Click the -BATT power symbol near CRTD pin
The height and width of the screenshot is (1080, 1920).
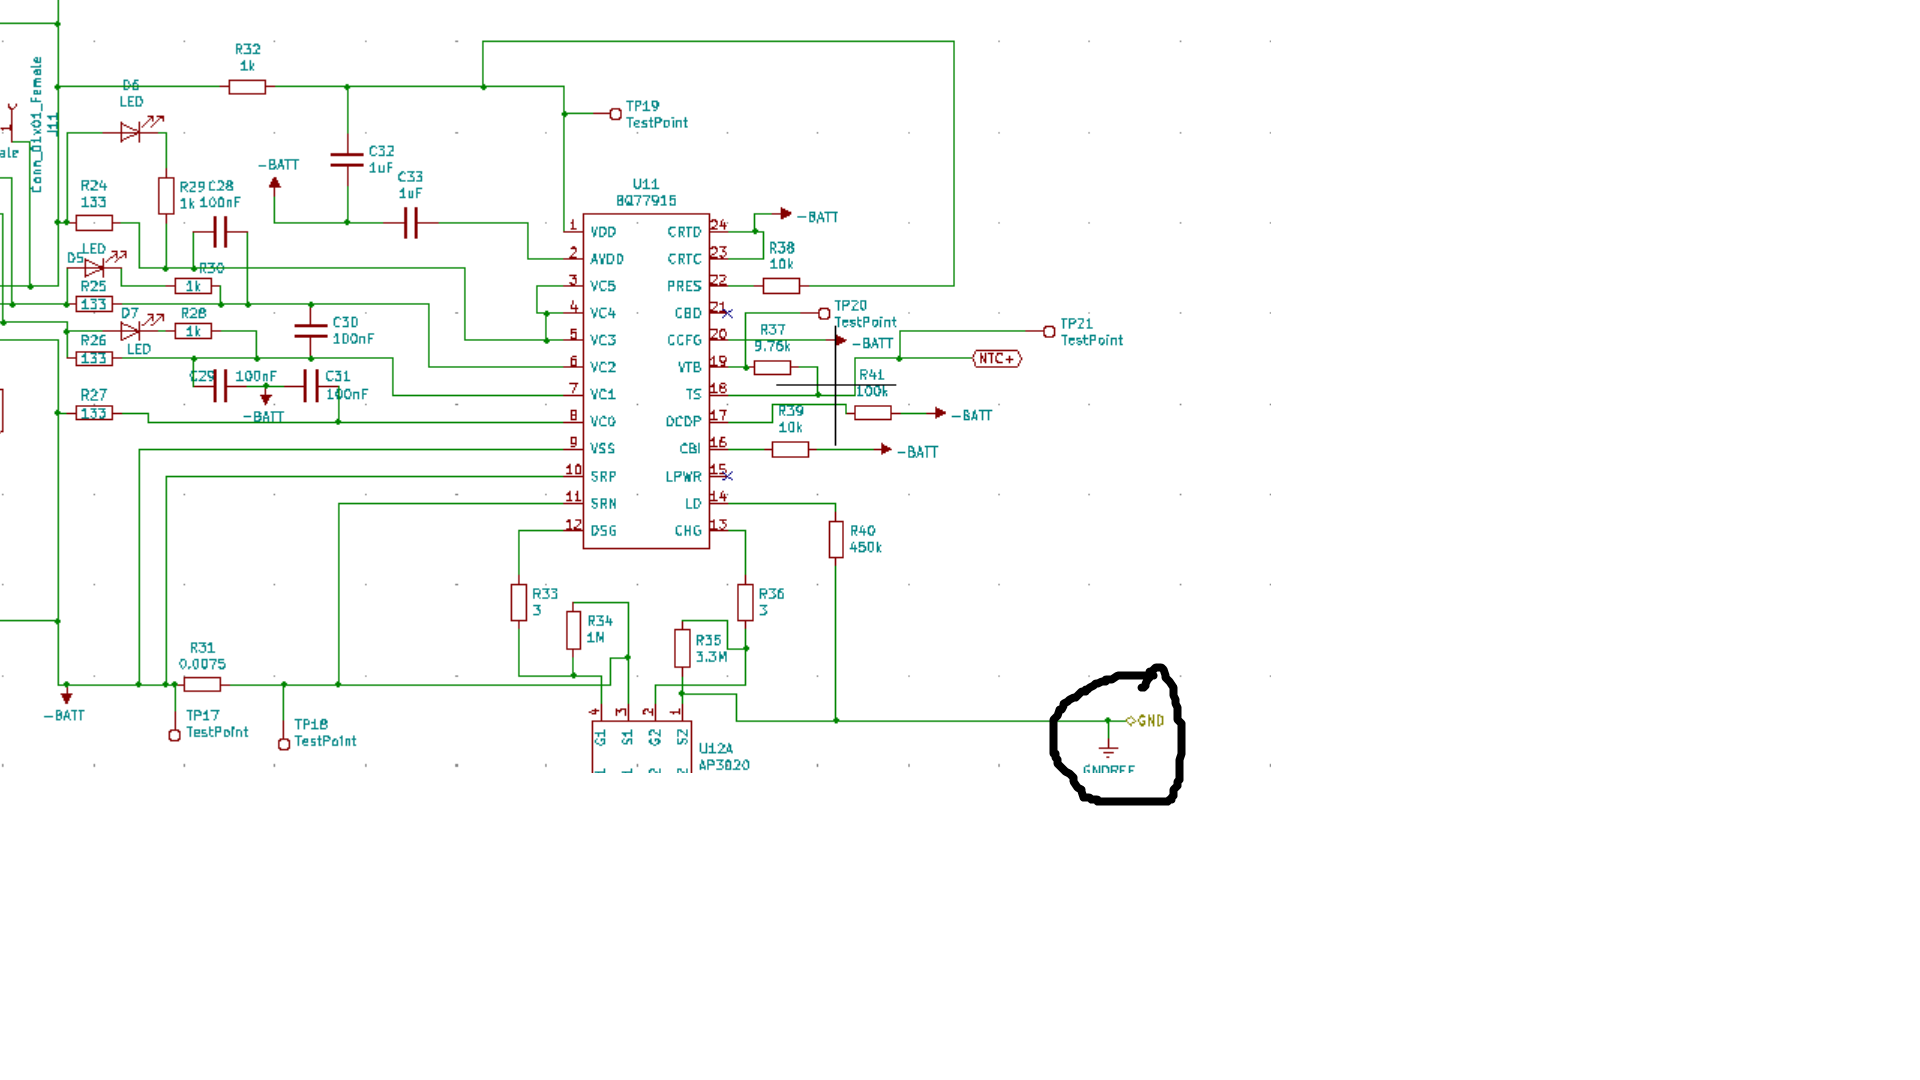(786, 214)
